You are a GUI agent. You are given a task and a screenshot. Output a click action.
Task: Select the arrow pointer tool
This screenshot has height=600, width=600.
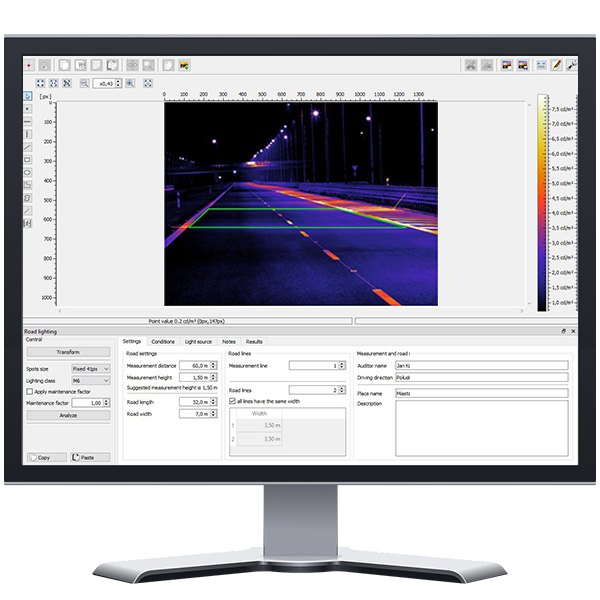pyautogui.click(x=27, y=97)
